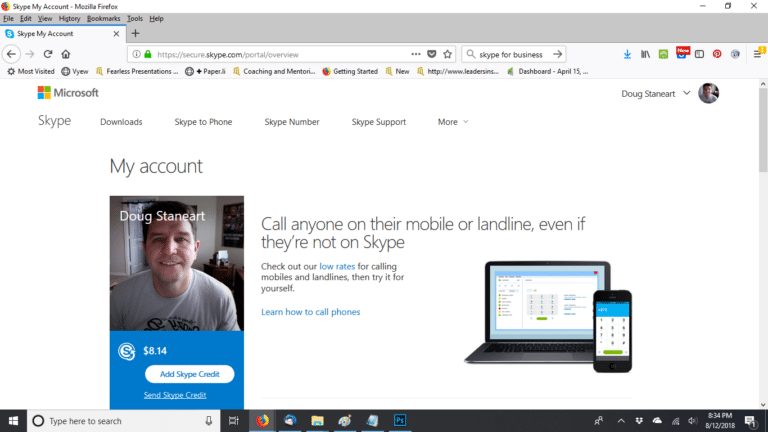The height and width of the screenshot is (432, 768).
Task: Click the taskbar search box
Action: pos(123,421)
